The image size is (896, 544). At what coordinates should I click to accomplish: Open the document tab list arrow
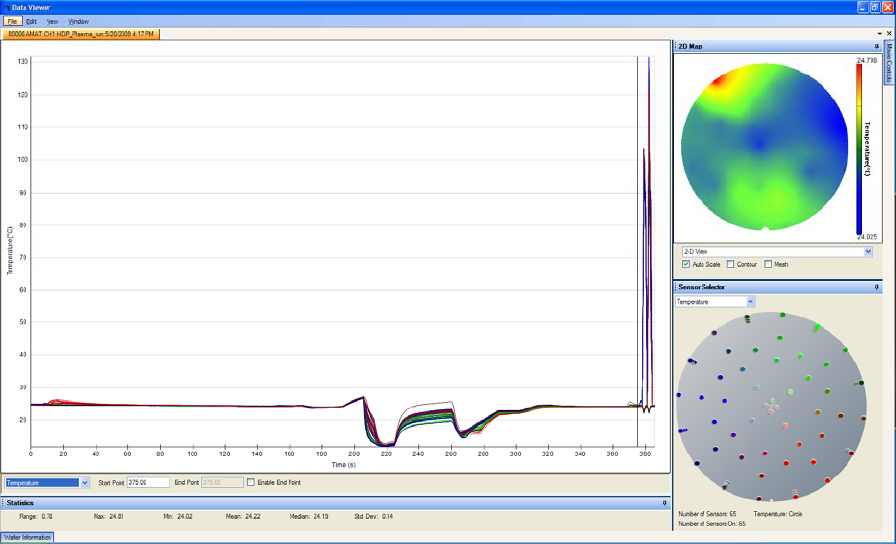[878, 33]
